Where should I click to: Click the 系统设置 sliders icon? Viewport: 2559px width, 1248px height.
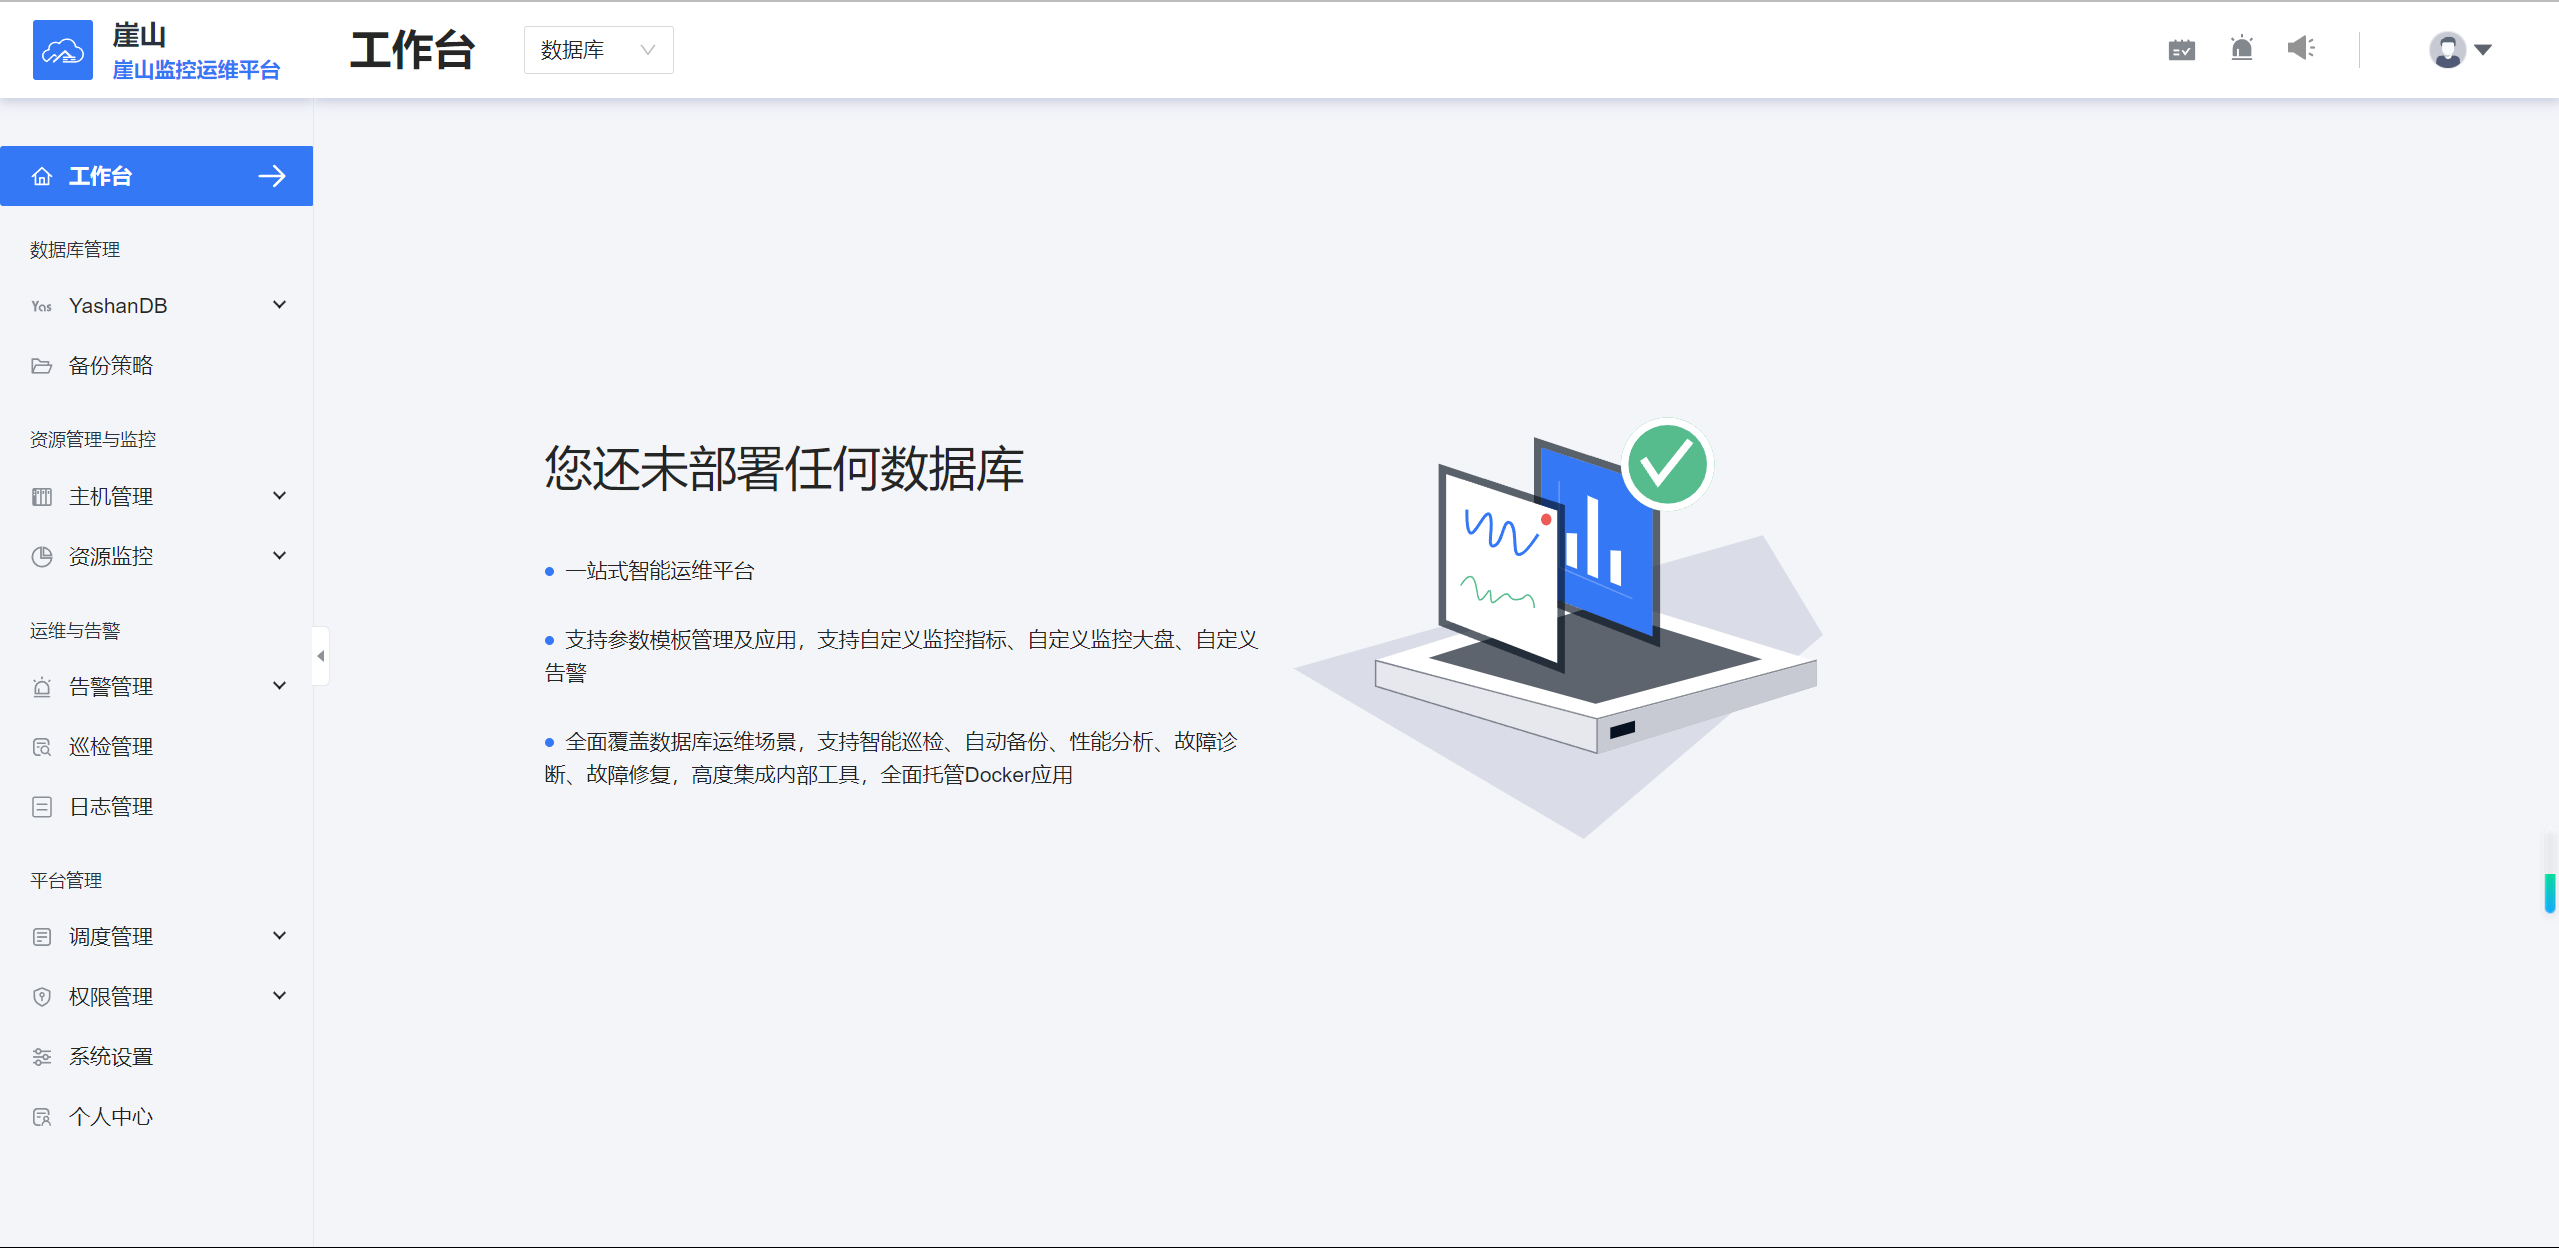coord(42,1057)
